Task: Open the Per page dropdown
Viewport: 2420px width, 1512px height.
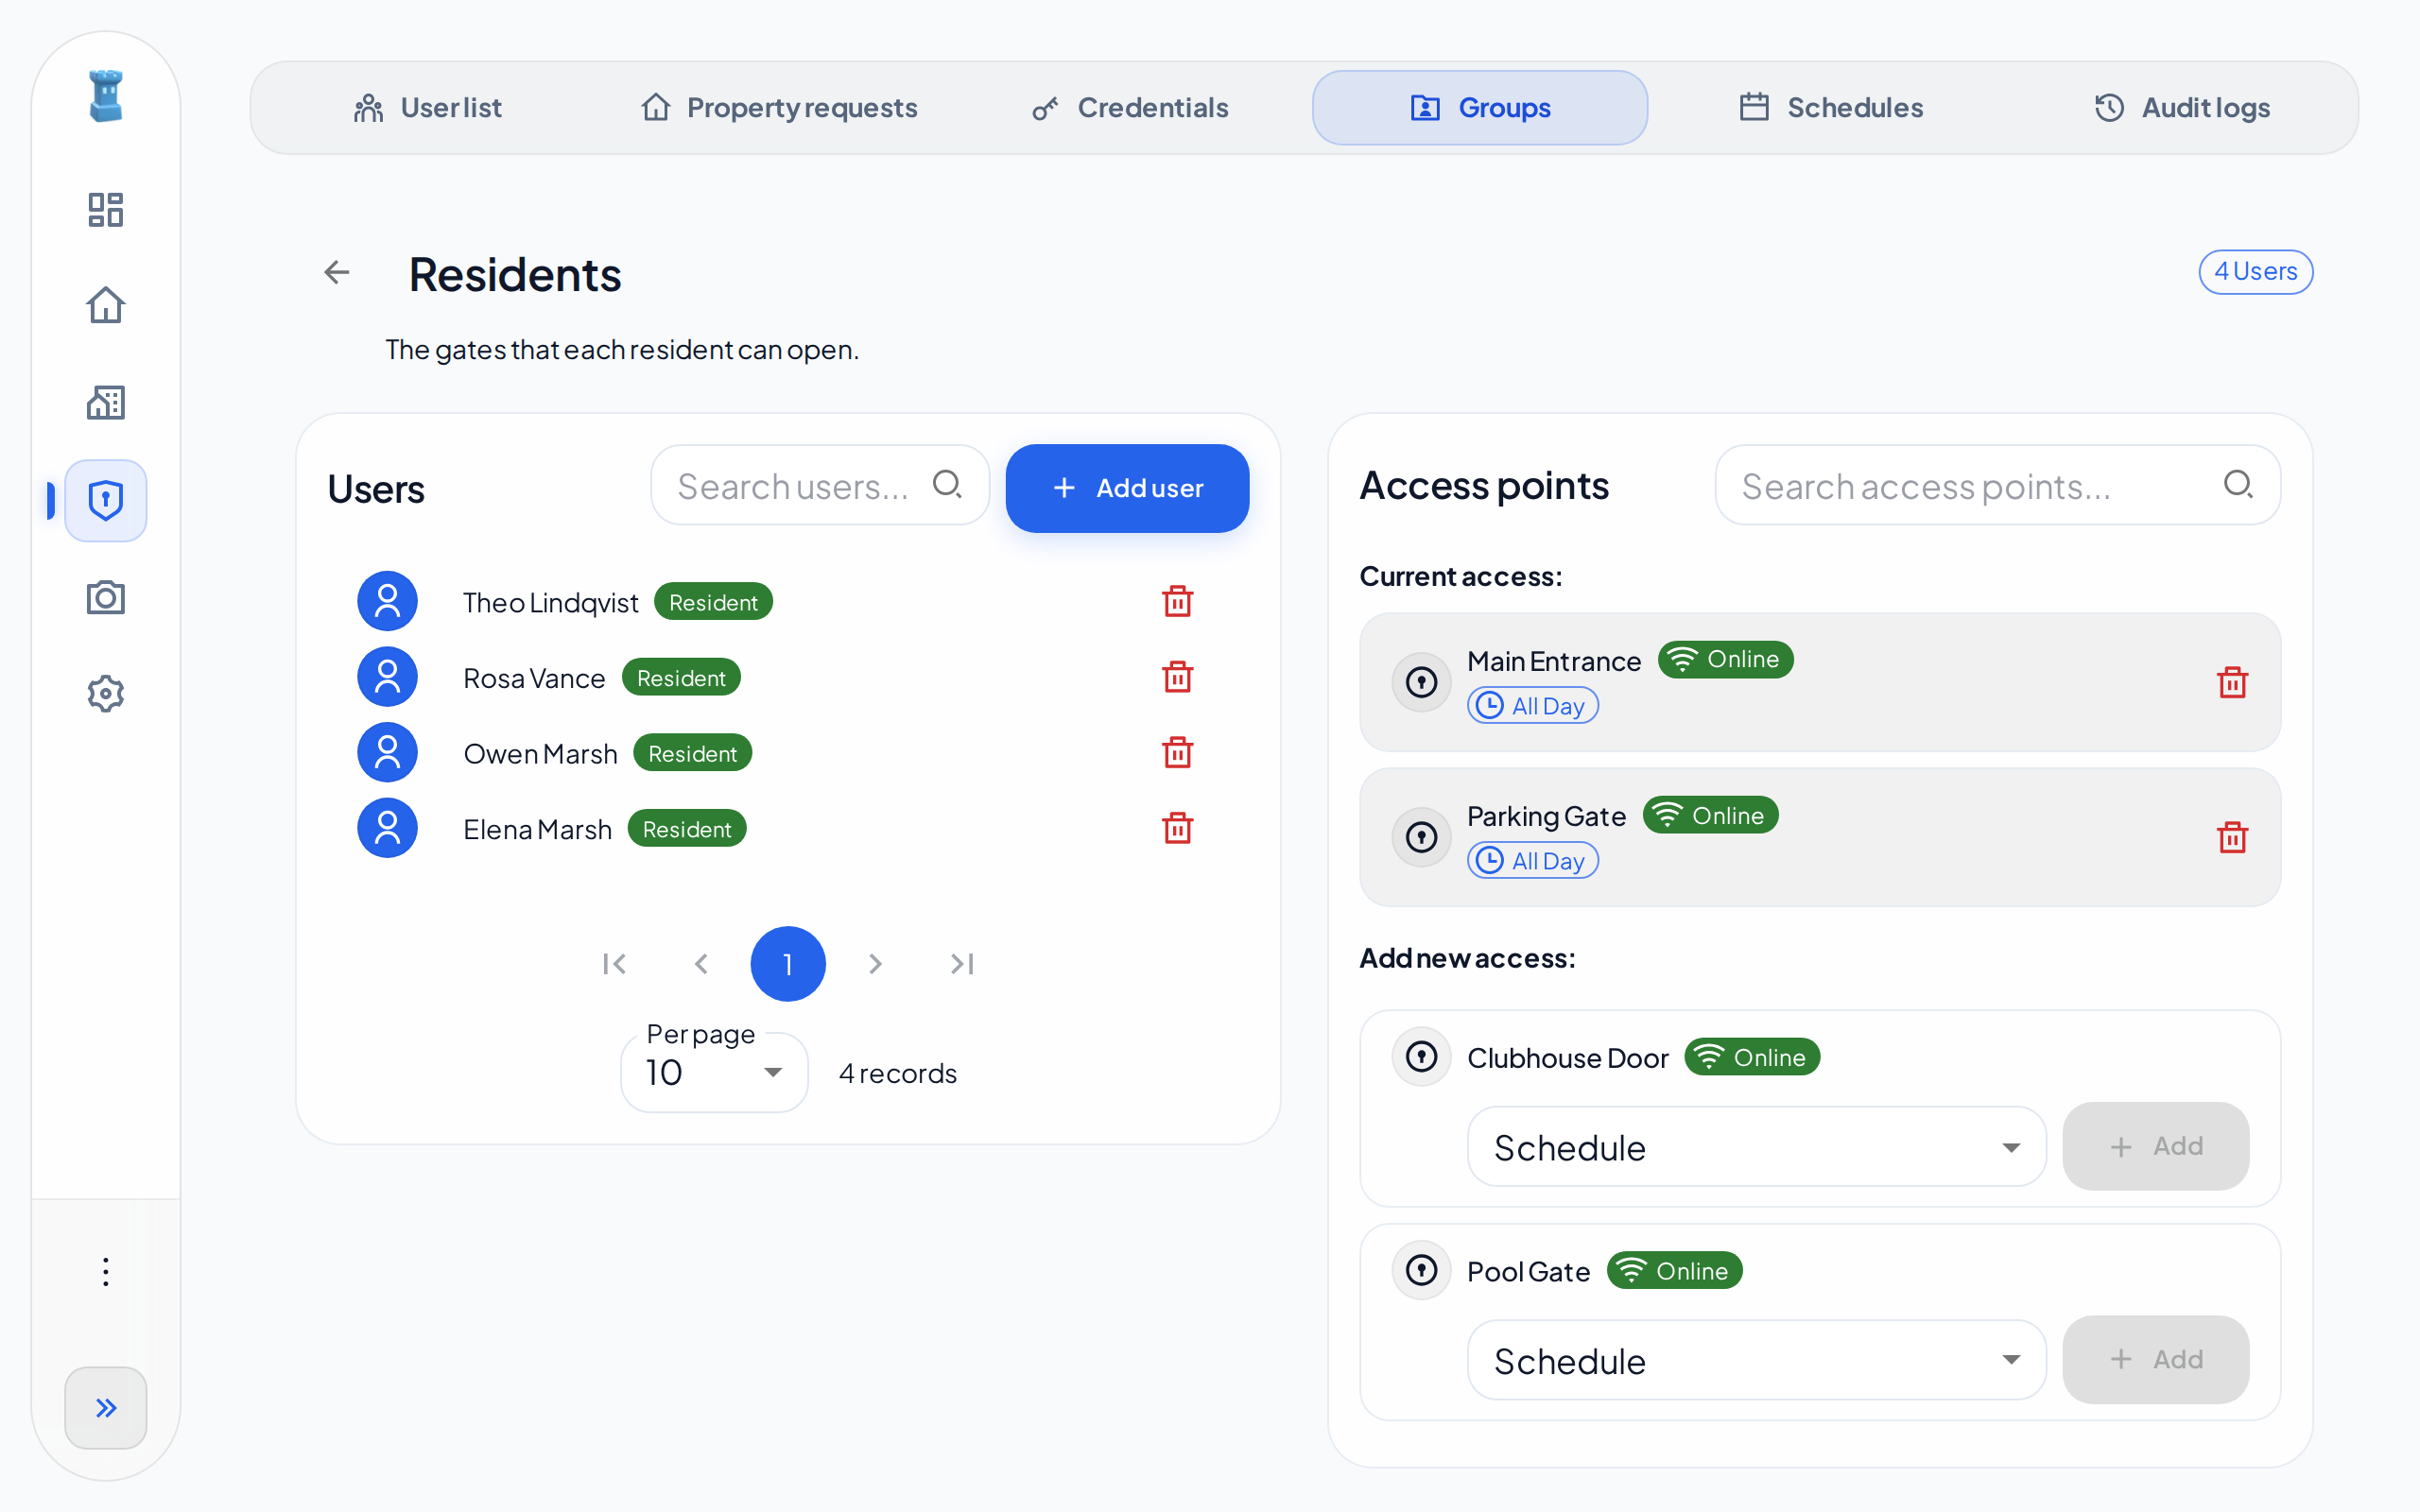Action: (714, 1072)
